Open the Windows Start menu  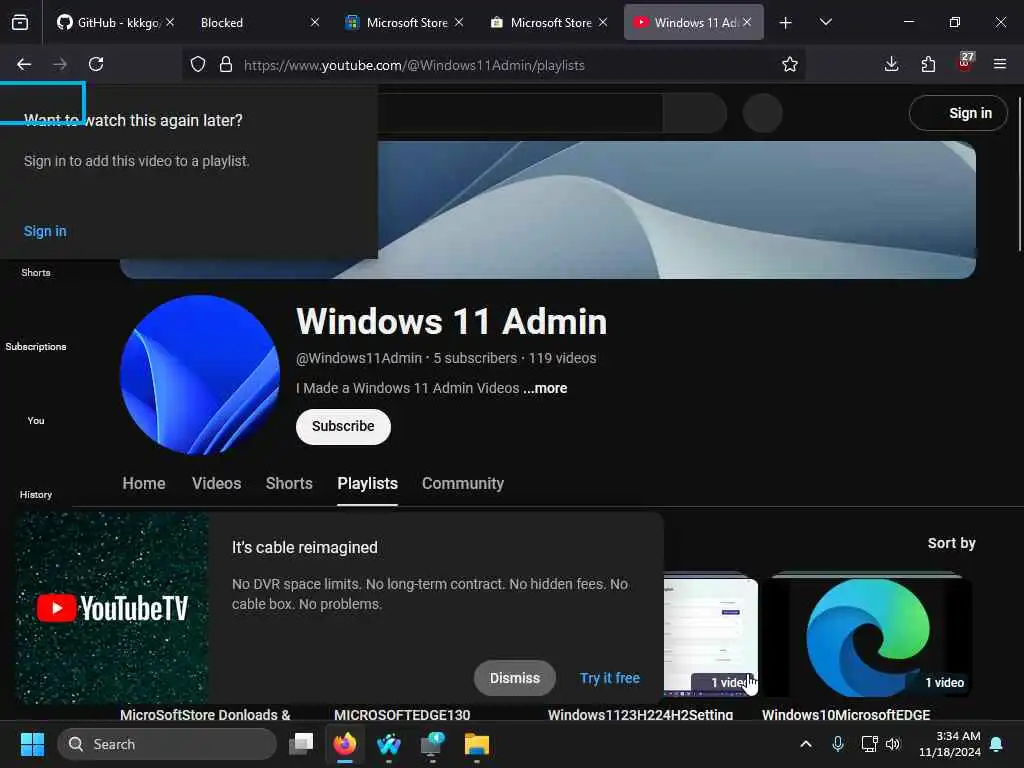point(32,744)
